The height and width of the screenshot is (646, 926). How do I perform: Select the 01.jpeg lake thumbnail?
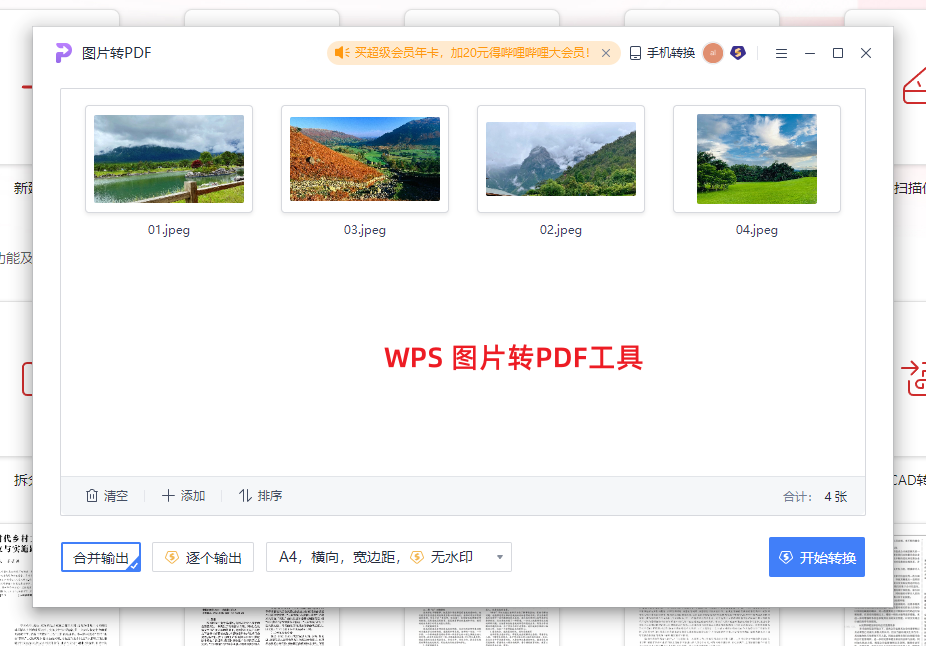169,159
